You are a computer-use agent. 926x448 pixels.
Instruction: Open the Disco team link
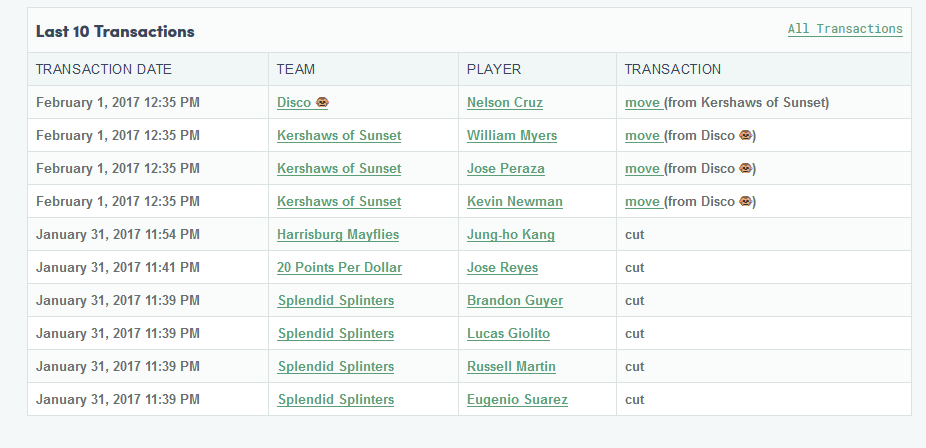point(303,103)
